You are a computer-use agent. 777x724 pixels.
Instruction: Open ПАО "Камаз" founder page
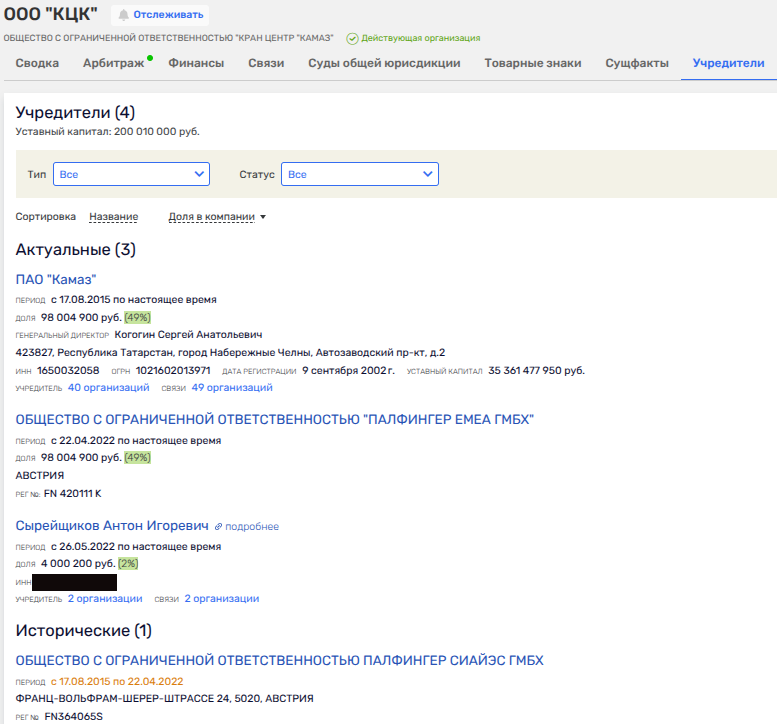pyautogui.click(x=56, y=279)
